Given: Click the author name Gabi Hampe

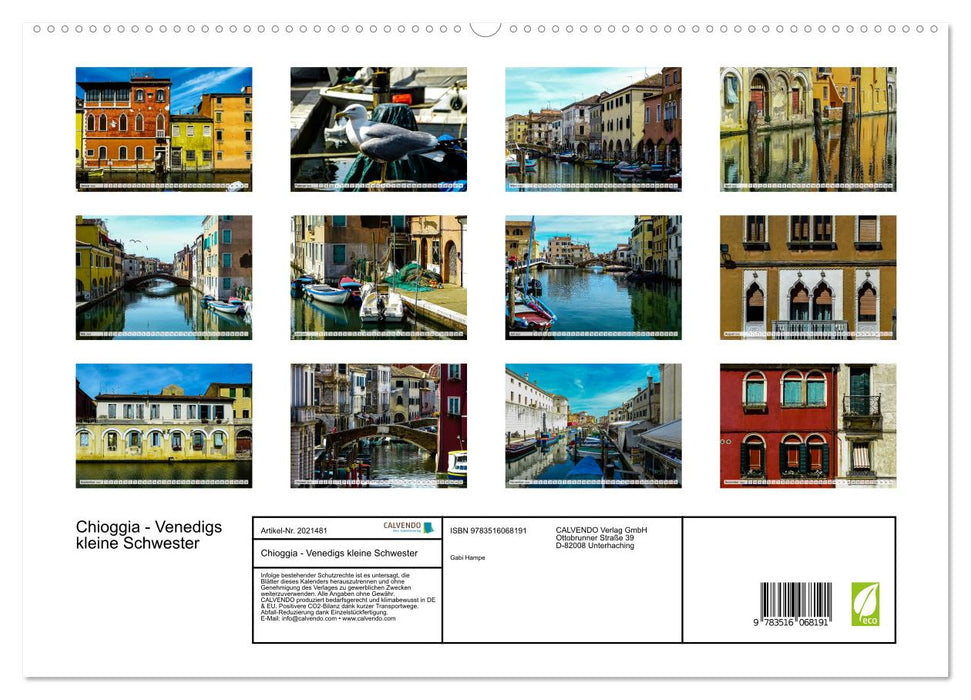Looking at the screenshot, I should coord(467,557).
